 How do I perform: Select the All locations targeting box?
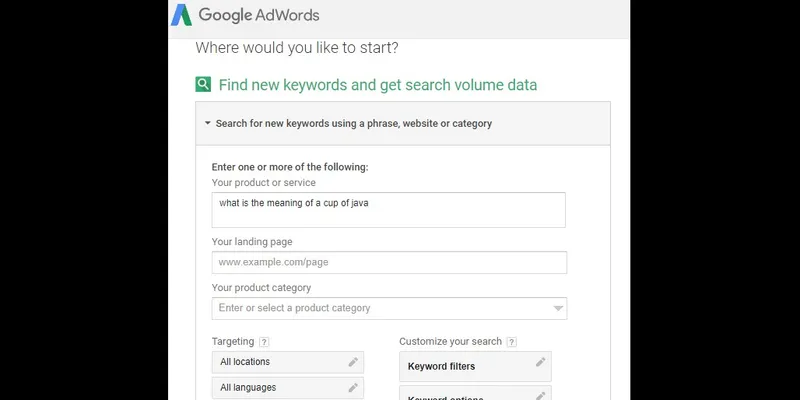[278, 362]
